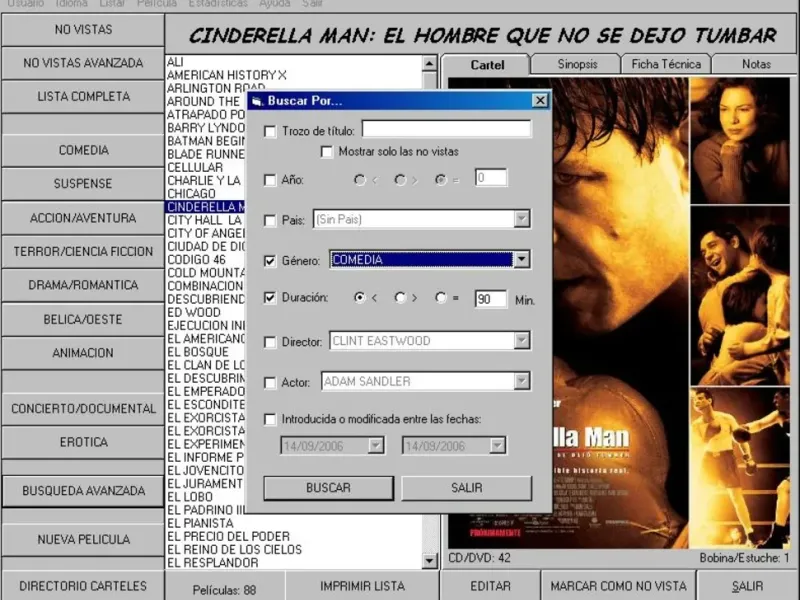The height and width of the screenshot is (600, 800).
Task: Click the Año value field
Action: [490, 178]
